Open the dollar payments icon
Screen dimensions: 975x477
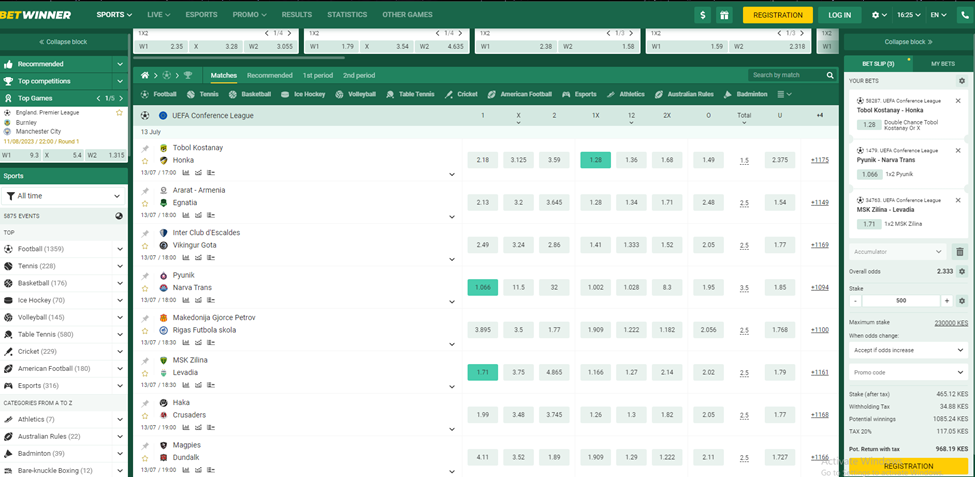point(703,15)
